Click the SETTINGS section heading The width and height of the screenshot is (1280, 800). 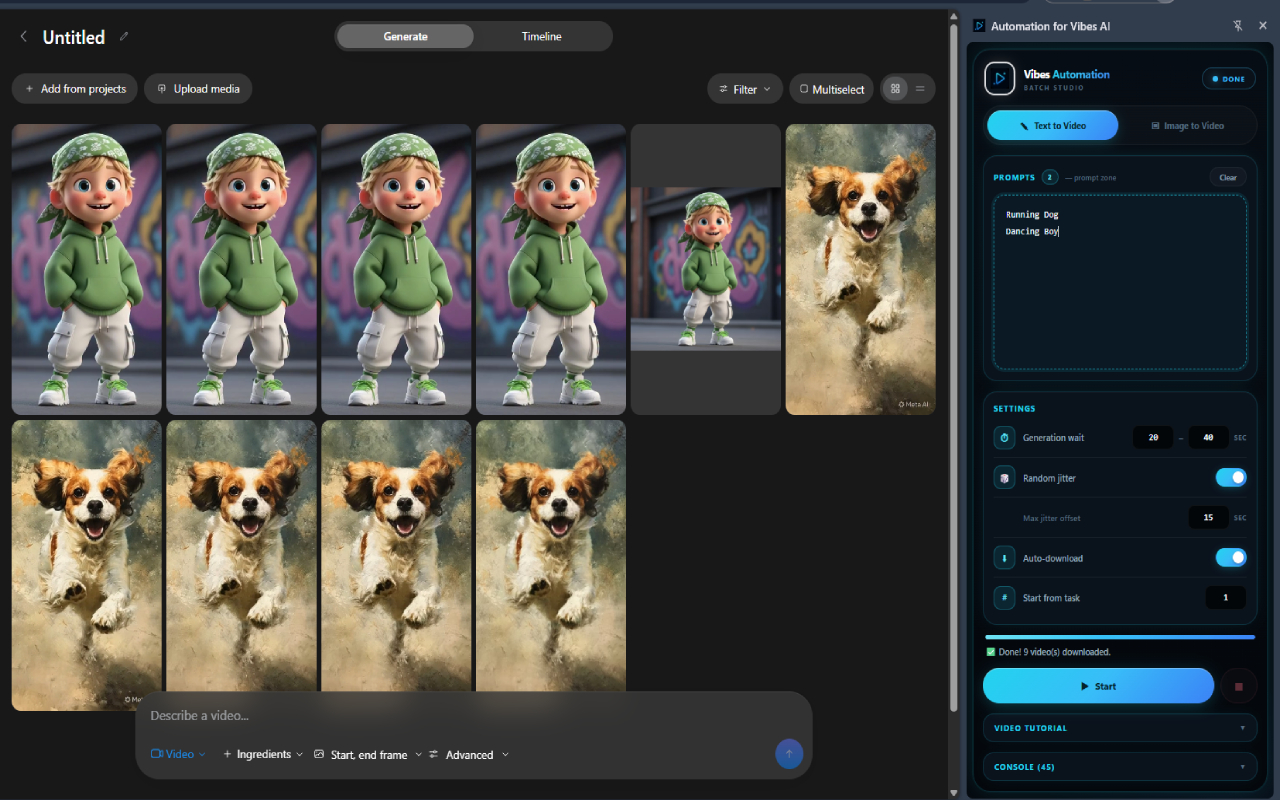(1014, 409)
